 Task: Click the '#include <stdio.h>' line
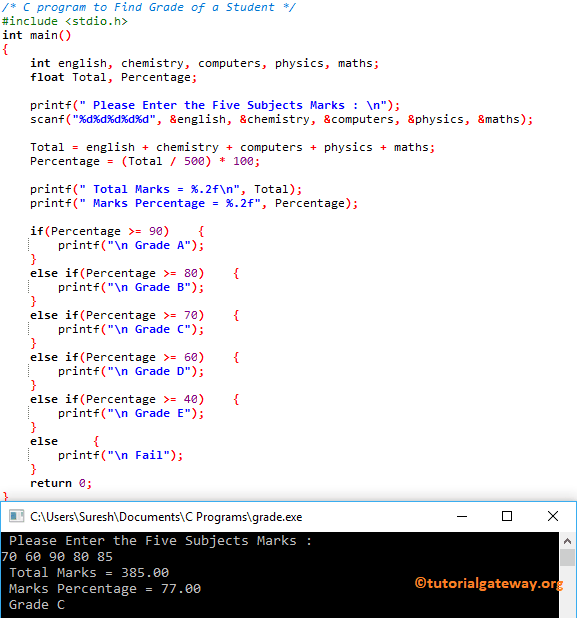(65, 21)
